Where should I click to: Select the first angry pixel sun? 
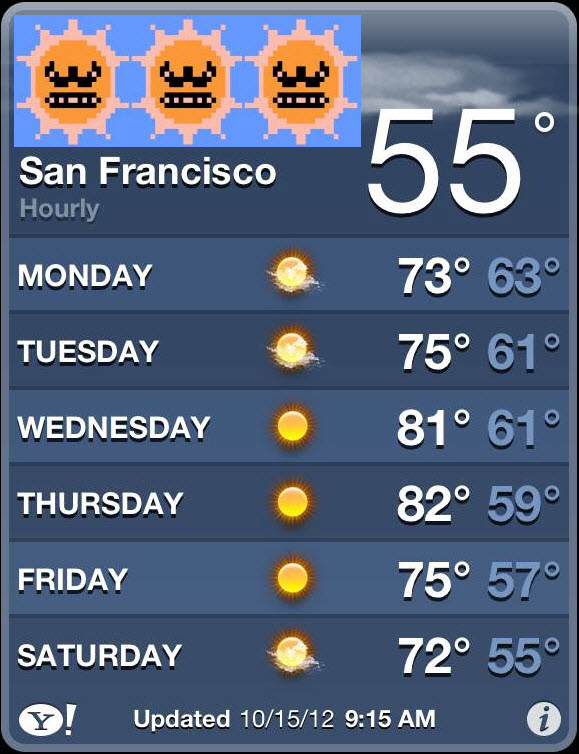(x=73, y=81)
